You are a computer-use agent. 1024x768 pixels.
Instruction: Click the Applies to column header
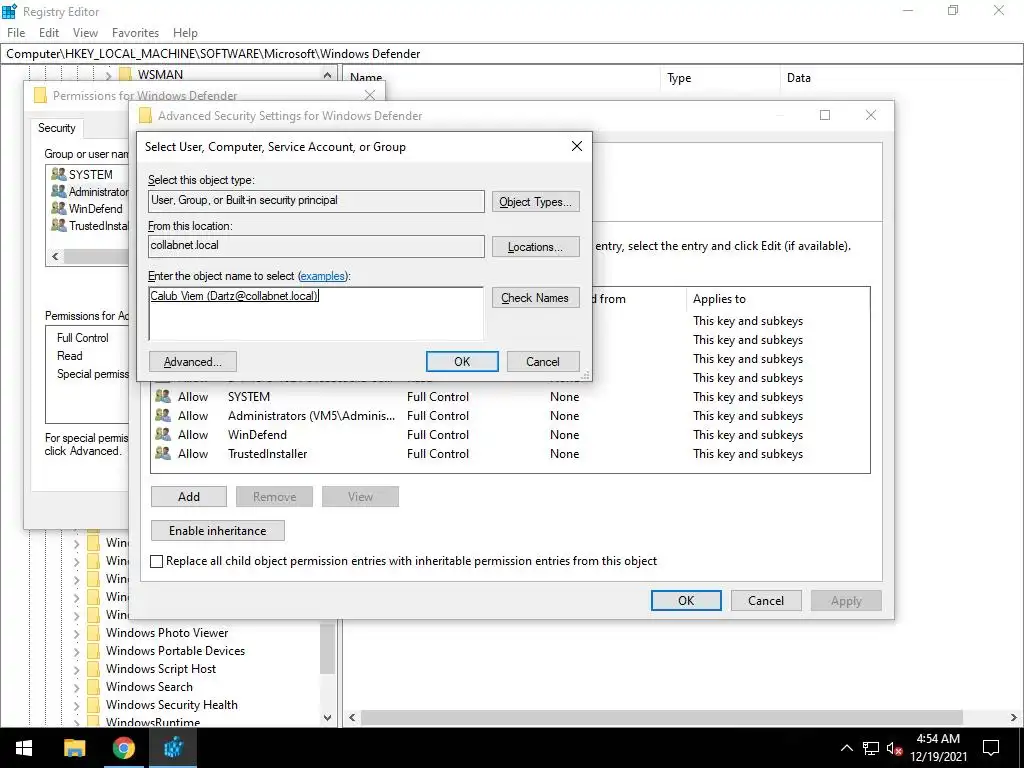tap(719, 298)
